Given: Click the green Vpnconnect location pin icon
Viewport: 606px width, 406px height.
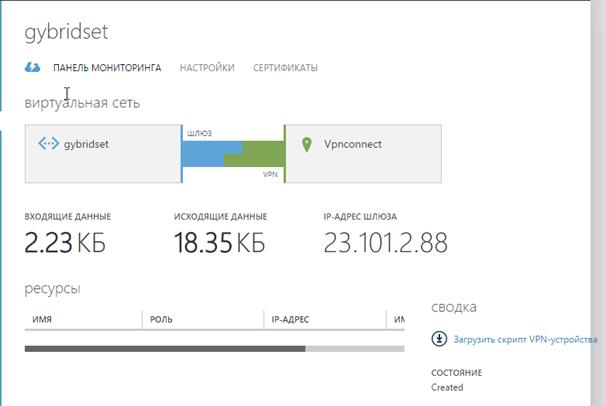Looking at the screenshot, I should [x=306, y=144].
